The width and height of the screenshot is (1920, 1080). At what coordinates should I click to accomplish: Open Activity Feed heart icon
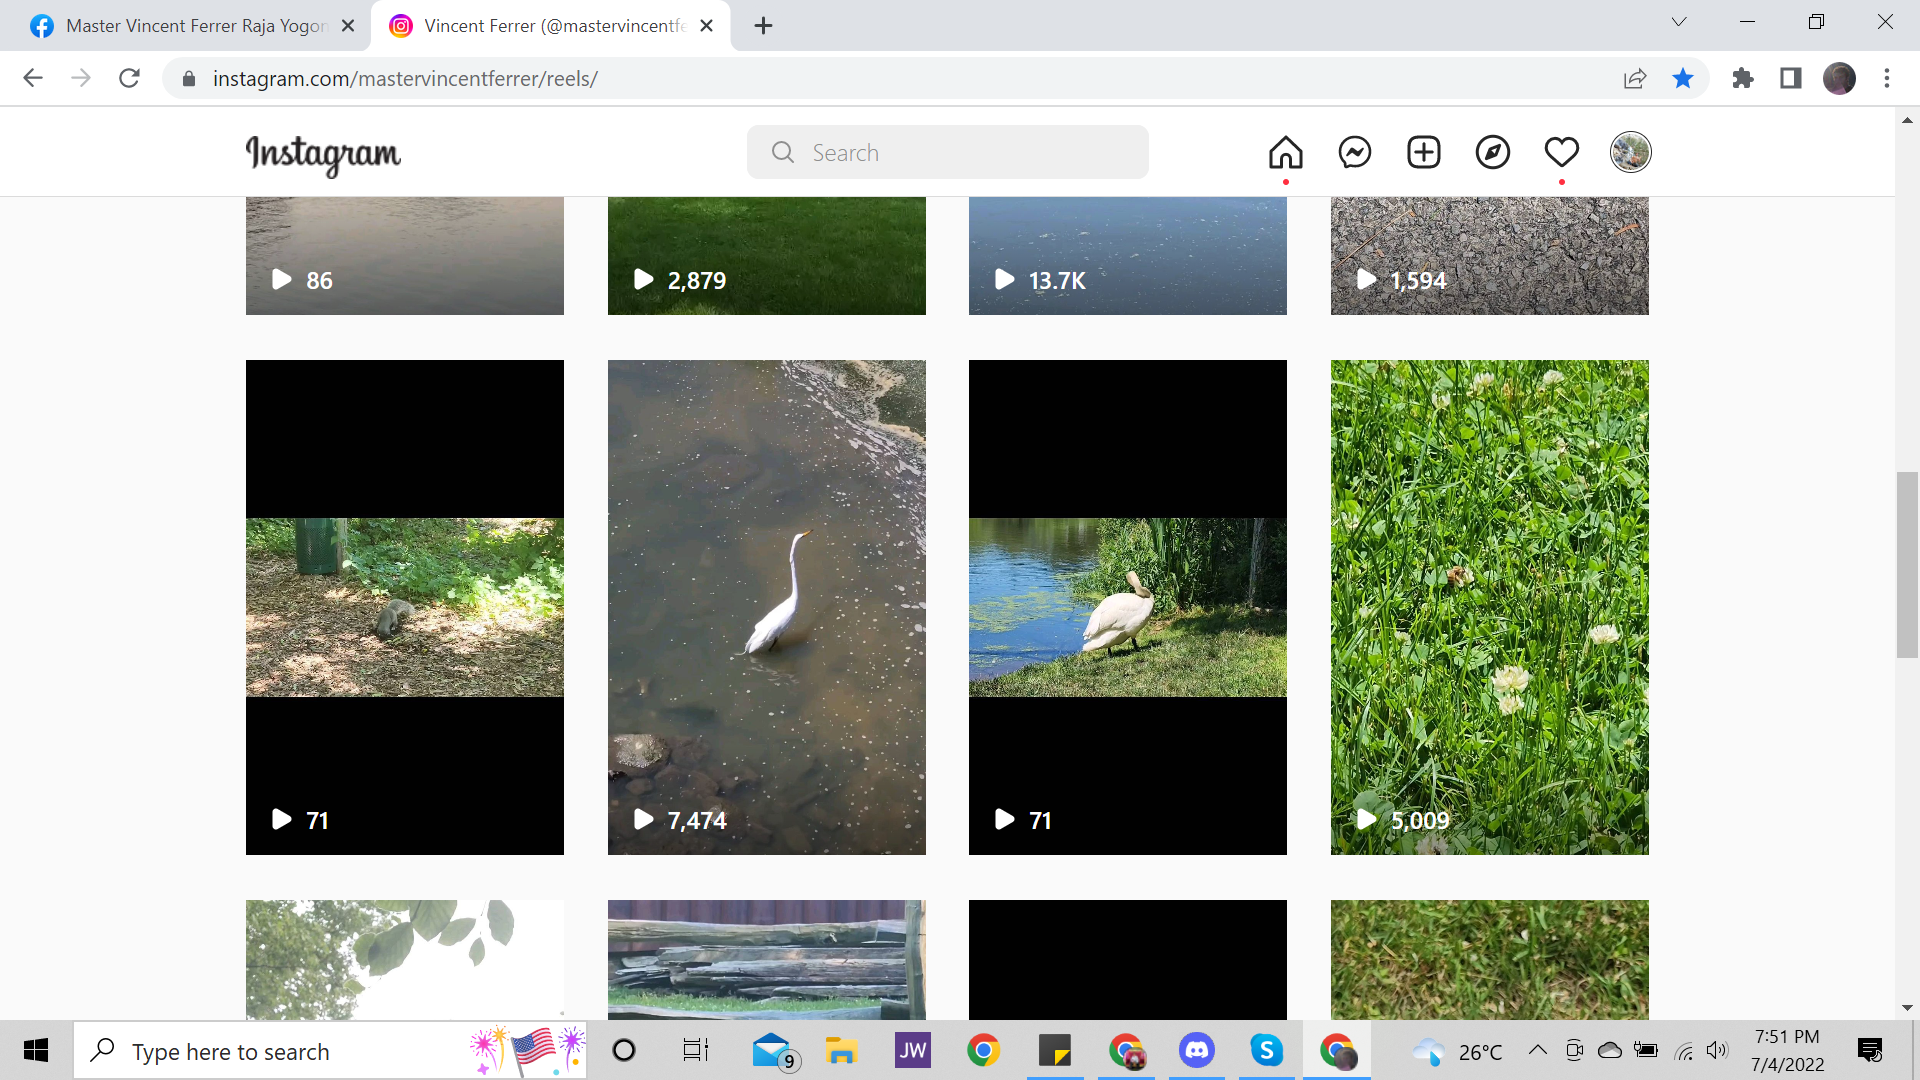pyautogui.click(x=1561, y=153)
